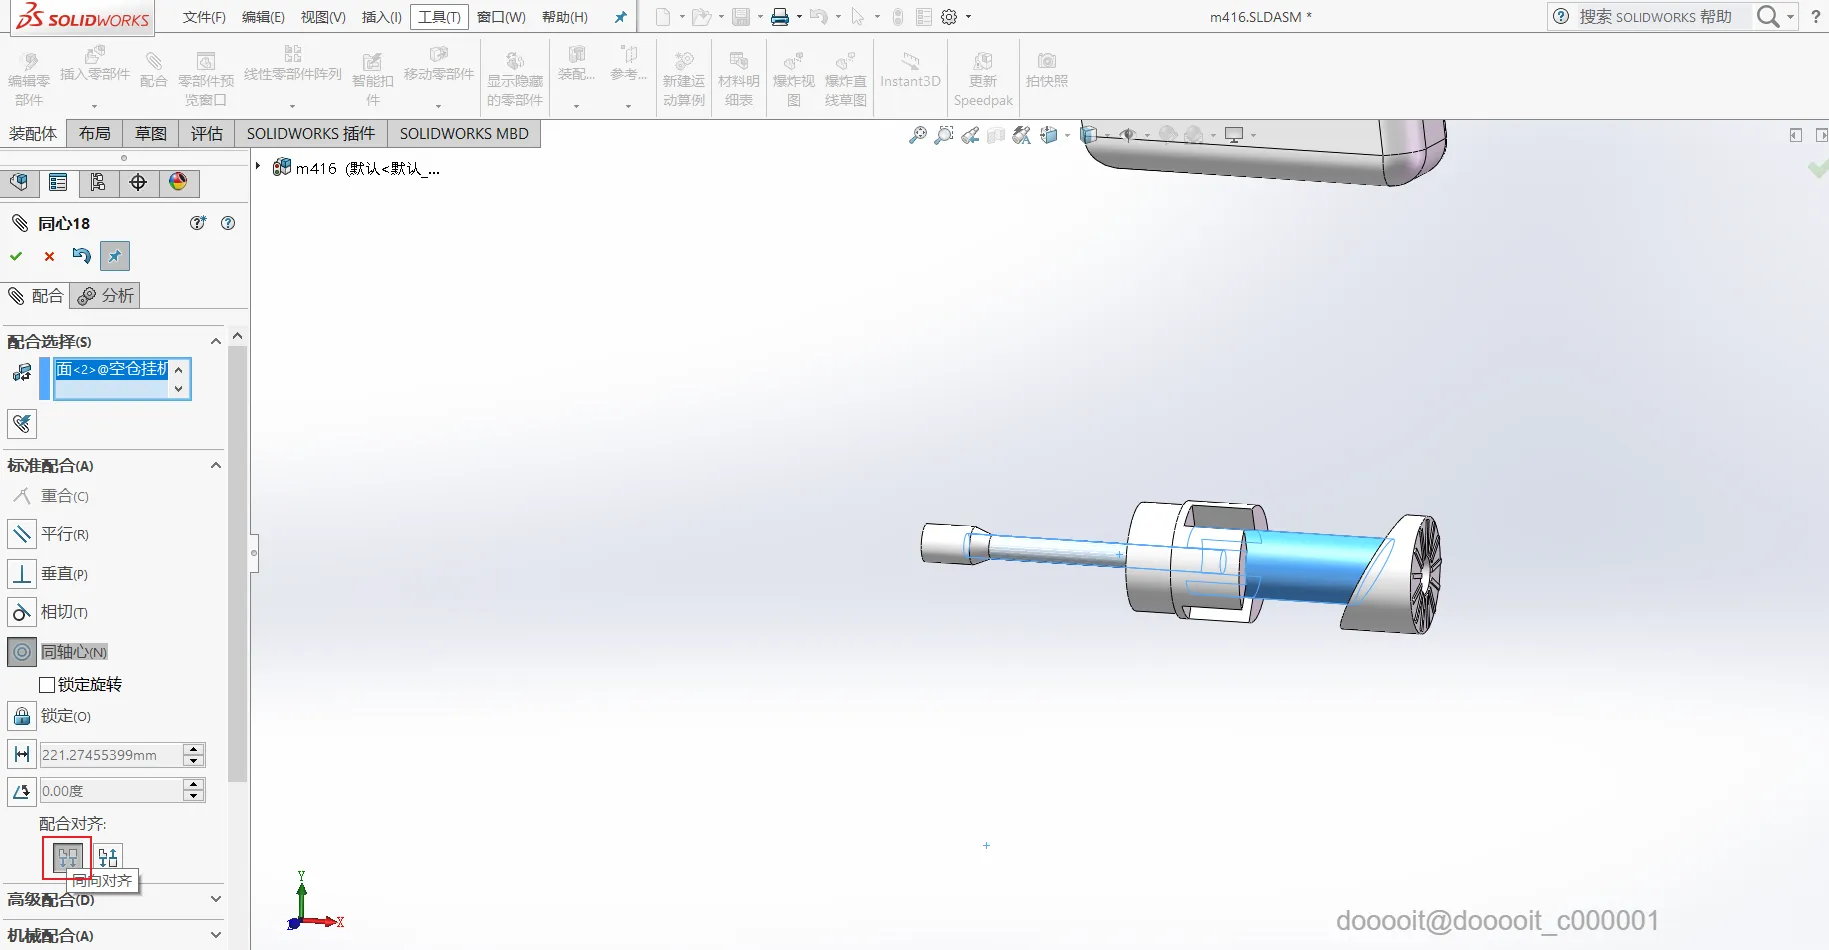Click the Print icon in the title bar
Viewport: 1829px width, 950px height.
(780, 17)
